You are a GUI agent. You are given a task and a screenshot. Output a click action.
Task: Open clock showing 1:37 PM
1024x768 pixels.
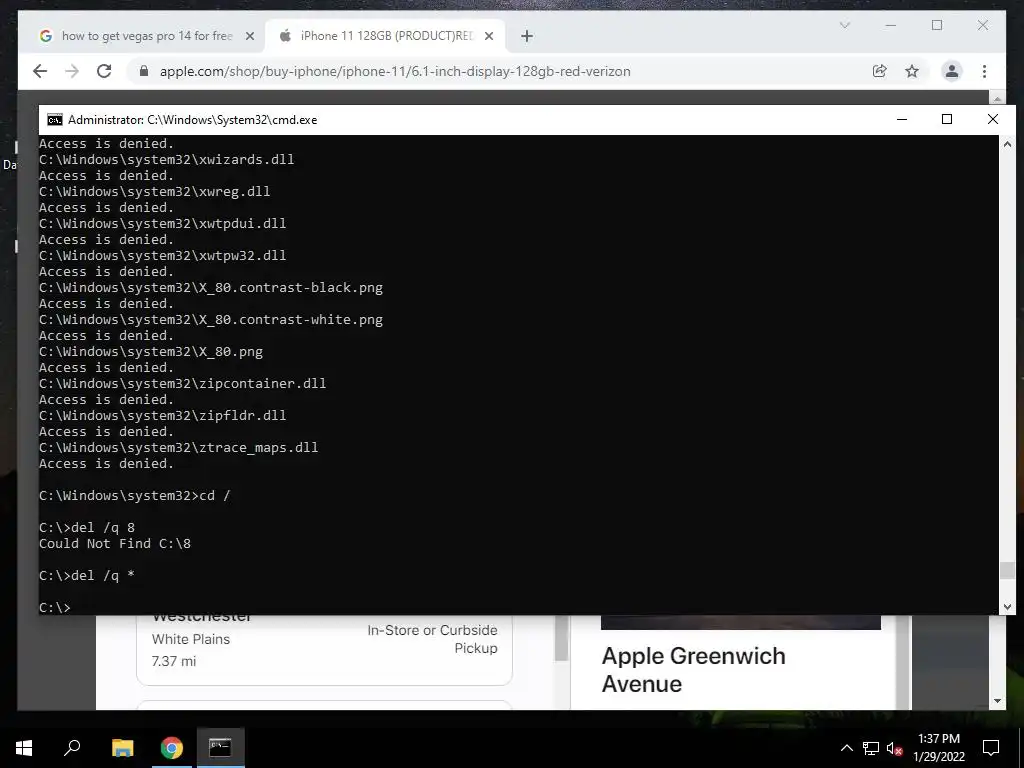point(939,748)
